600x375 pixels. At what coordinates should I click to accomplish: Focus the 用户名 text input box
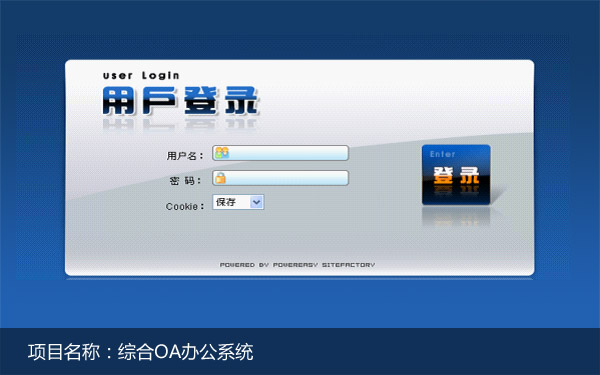(x=280, y=153)
